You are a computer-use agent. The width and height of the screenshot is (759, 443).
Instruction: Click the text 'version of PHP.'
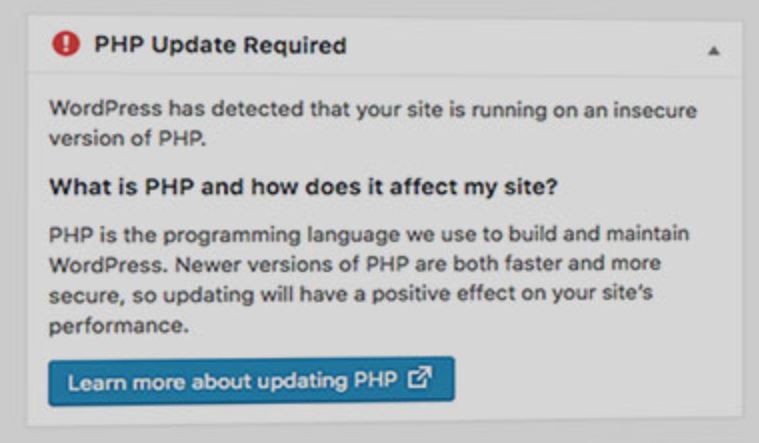tap(128, 138)
